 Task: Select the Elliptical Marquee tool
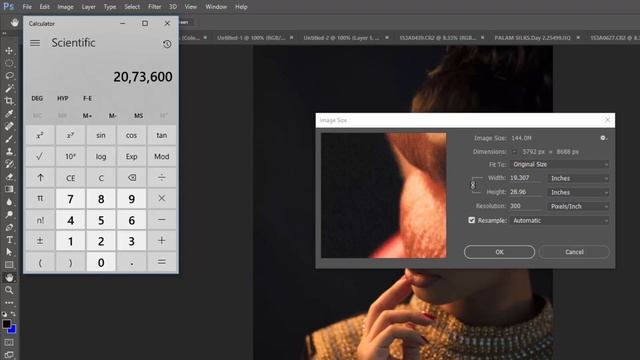click(9, 63)
